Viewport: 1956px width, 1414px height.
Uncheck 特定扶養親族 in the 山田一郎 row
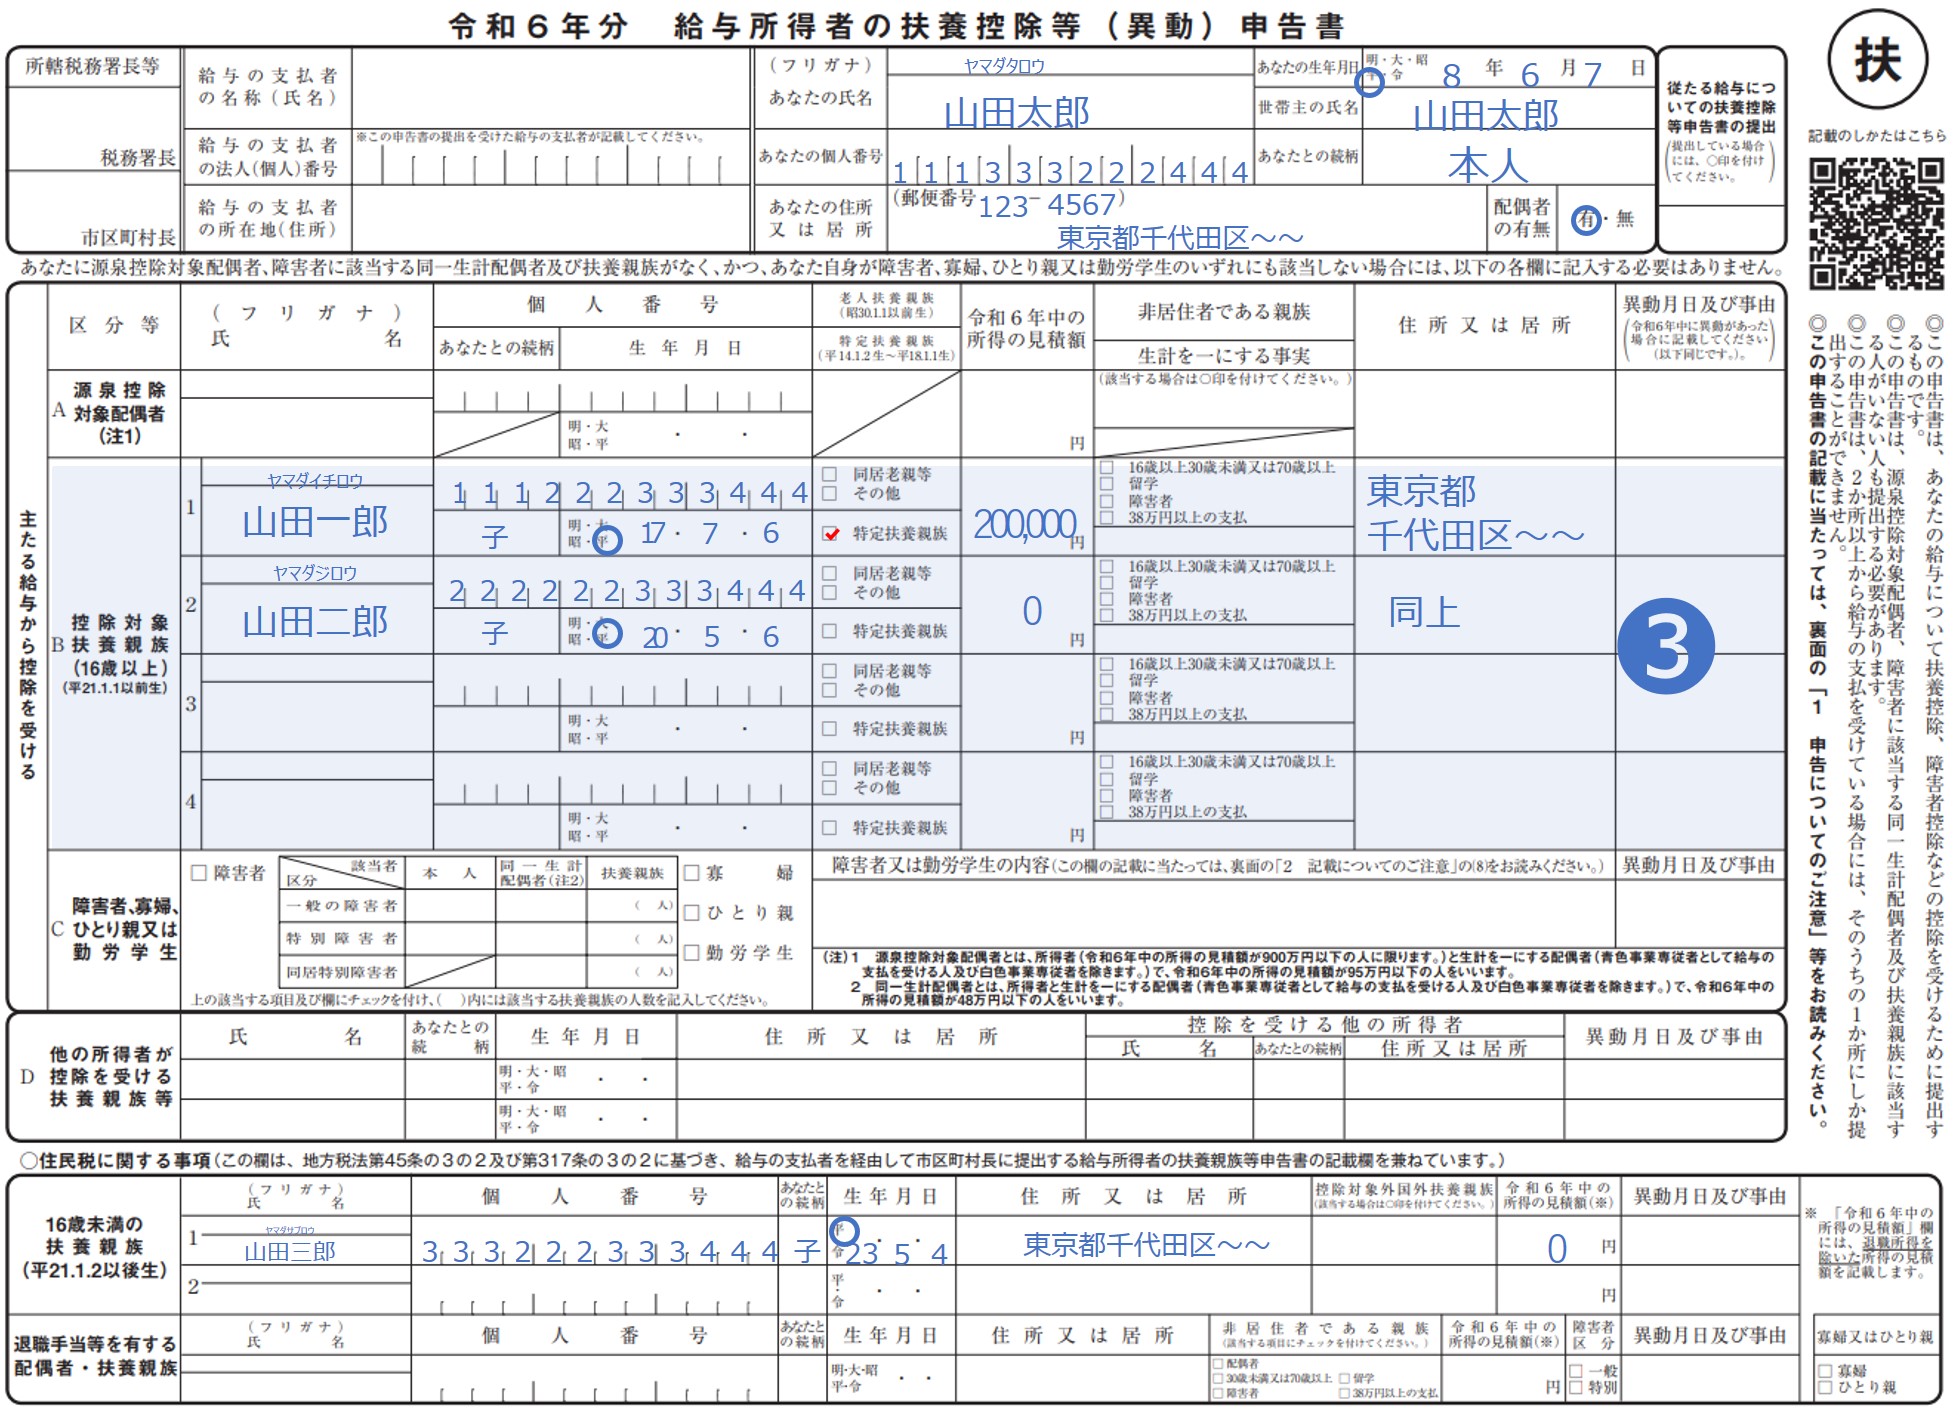click(830, 534)
